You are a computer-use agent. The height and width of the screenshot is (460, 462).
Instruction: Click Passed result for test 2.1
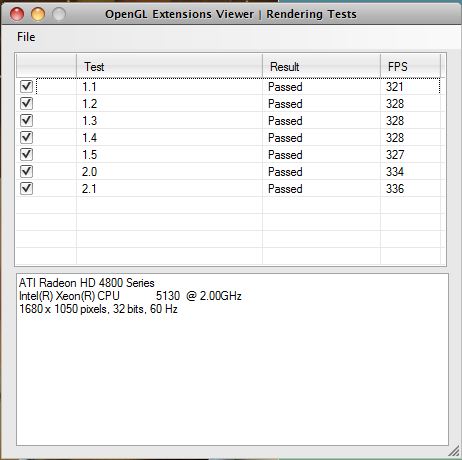coord(285,189)
